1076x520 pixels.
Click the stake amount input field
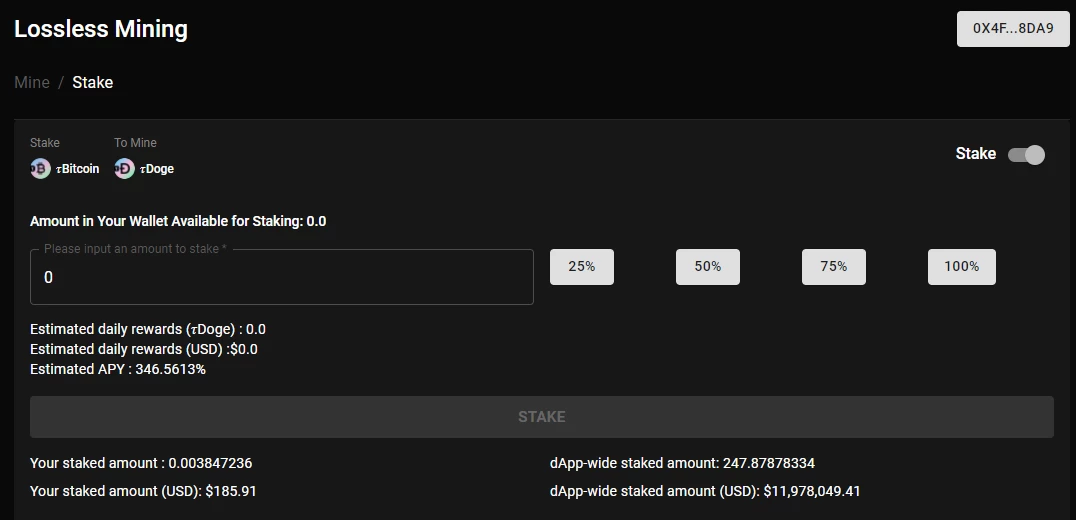(281, 277)
